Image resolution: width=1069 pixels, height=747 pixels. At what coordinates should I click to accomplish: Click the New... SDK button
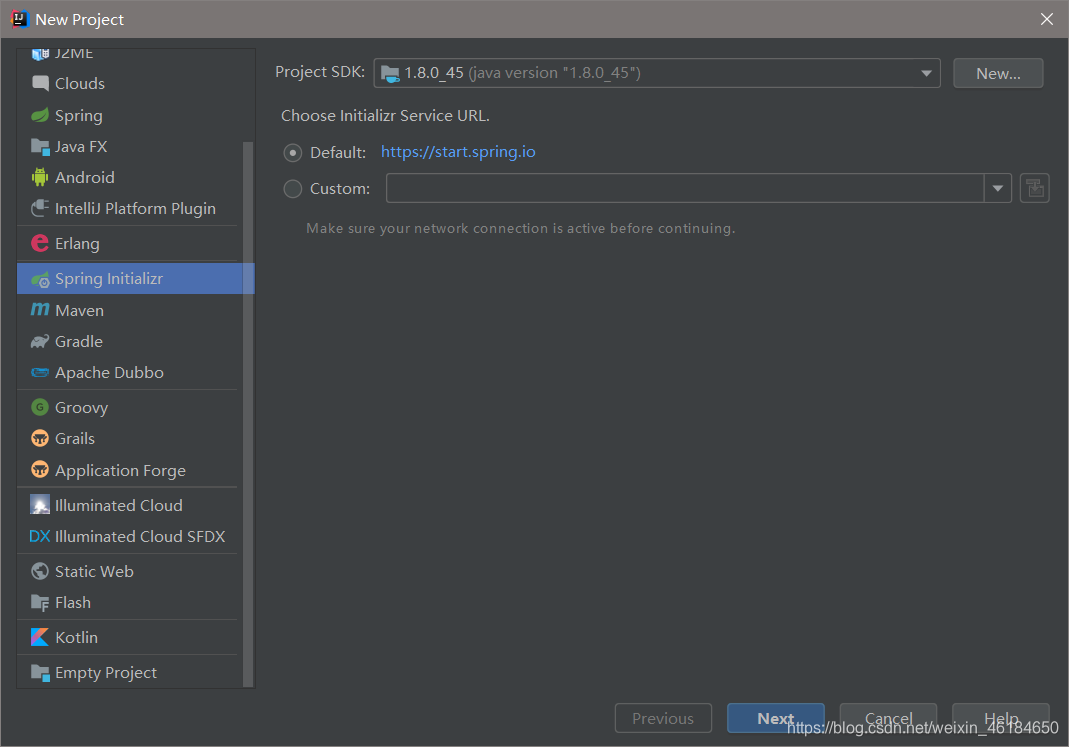pos(997,72)
